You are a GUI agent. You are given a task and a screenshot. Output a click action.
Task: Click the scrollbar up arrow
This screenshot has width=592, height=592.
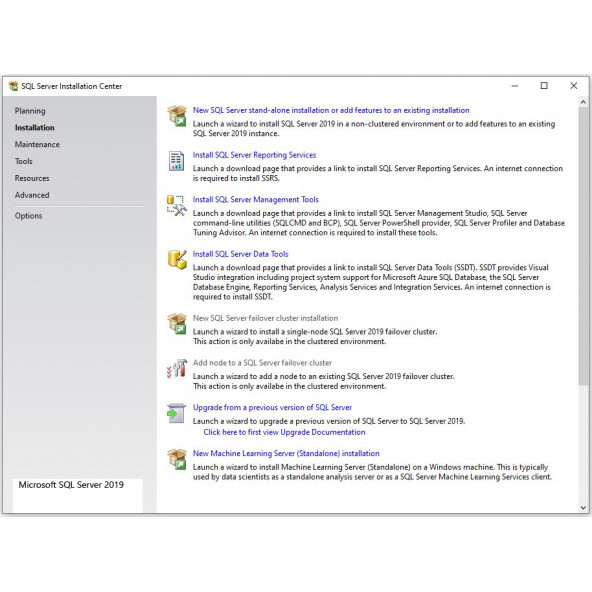pyautogui.click(x=583, y=102)
